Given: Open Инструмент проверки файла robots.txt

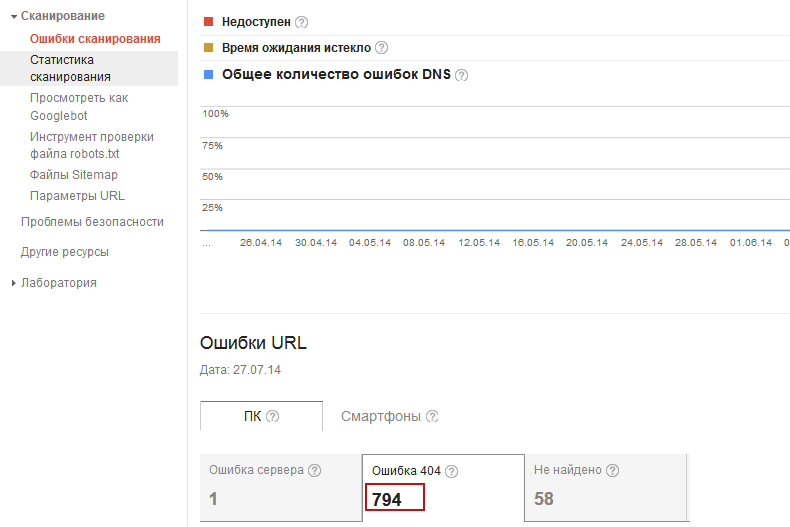Looking at the screenshot, I should (x=92, y=145).
